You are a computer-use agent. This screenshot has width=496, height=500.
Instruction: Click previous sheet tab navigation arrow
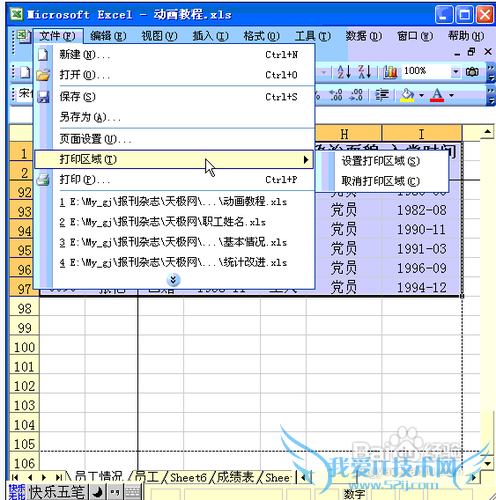[x=30, y=477]
